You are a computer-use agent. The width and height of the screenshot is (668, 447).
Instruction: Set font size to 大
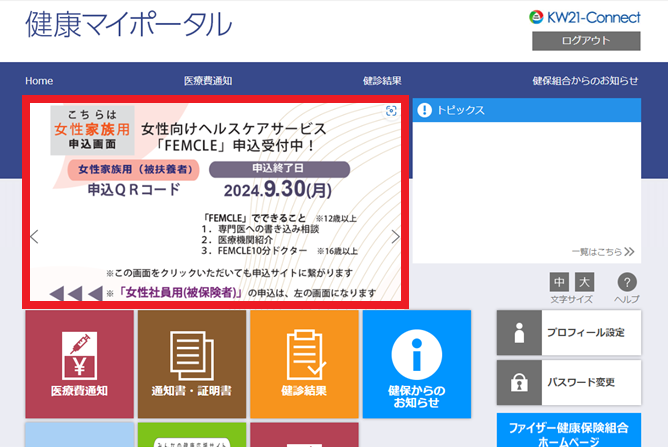[584, 282]
